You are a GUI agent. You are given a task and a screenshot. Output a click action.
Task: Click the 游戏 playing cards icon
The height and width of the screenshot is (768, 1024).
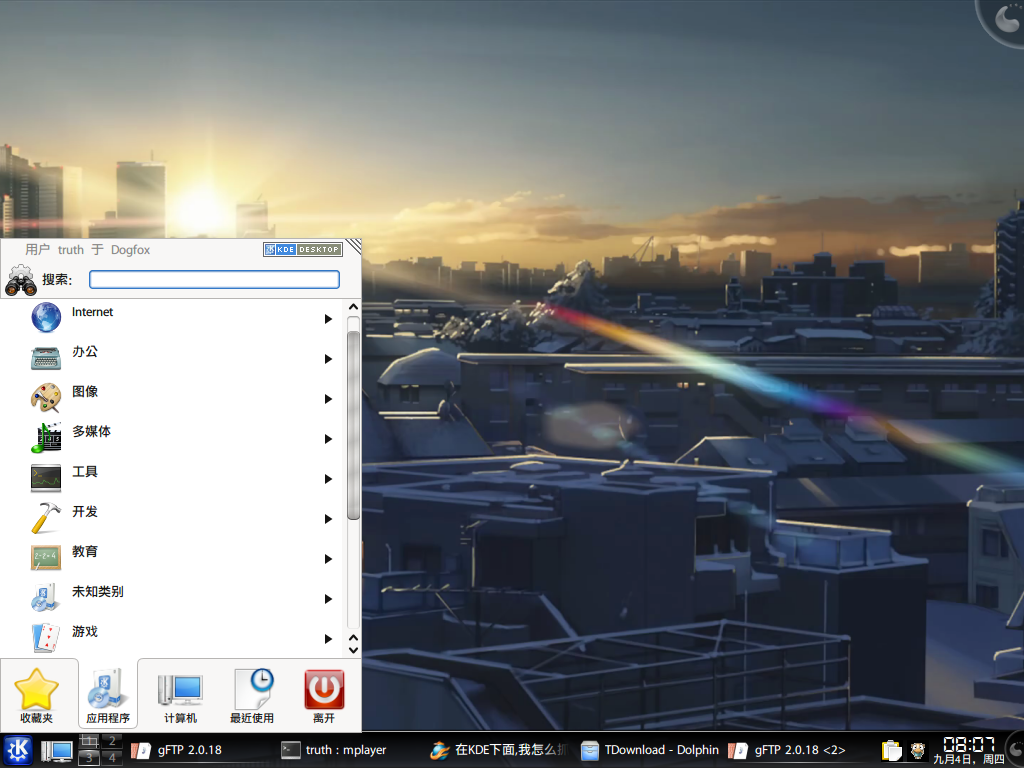(x=46, y=637)
